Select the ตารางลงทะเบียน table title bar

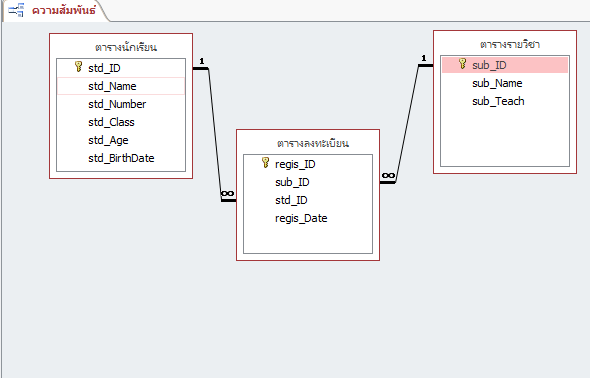tap(313, 143)
